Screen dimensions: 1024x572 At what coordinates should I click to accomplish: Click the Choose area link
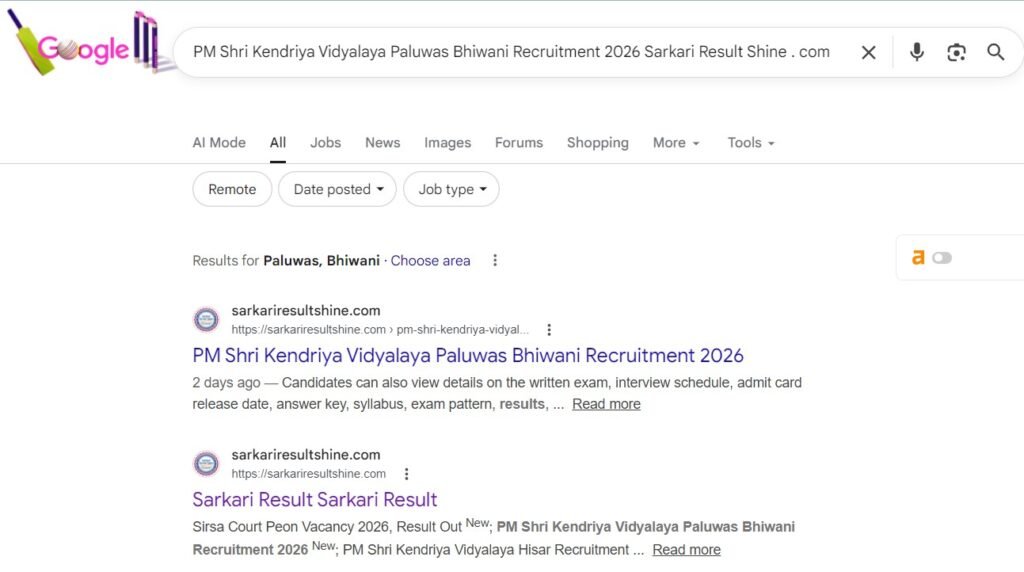(430, 261)
